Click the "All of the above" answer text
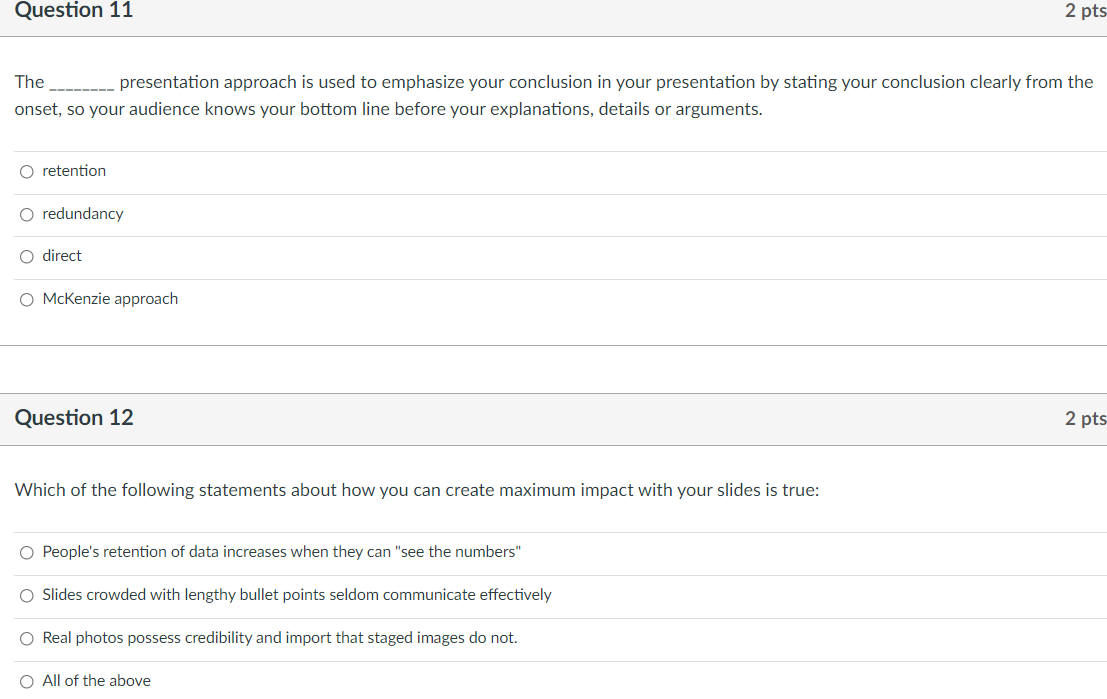 [x=96, y=681]
